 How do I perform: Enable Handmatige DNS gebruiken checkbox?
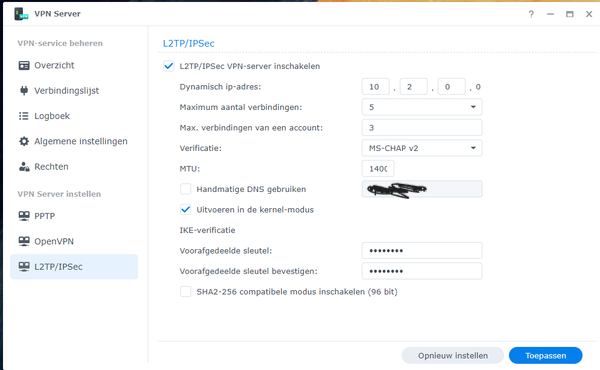tap(186, 189)
